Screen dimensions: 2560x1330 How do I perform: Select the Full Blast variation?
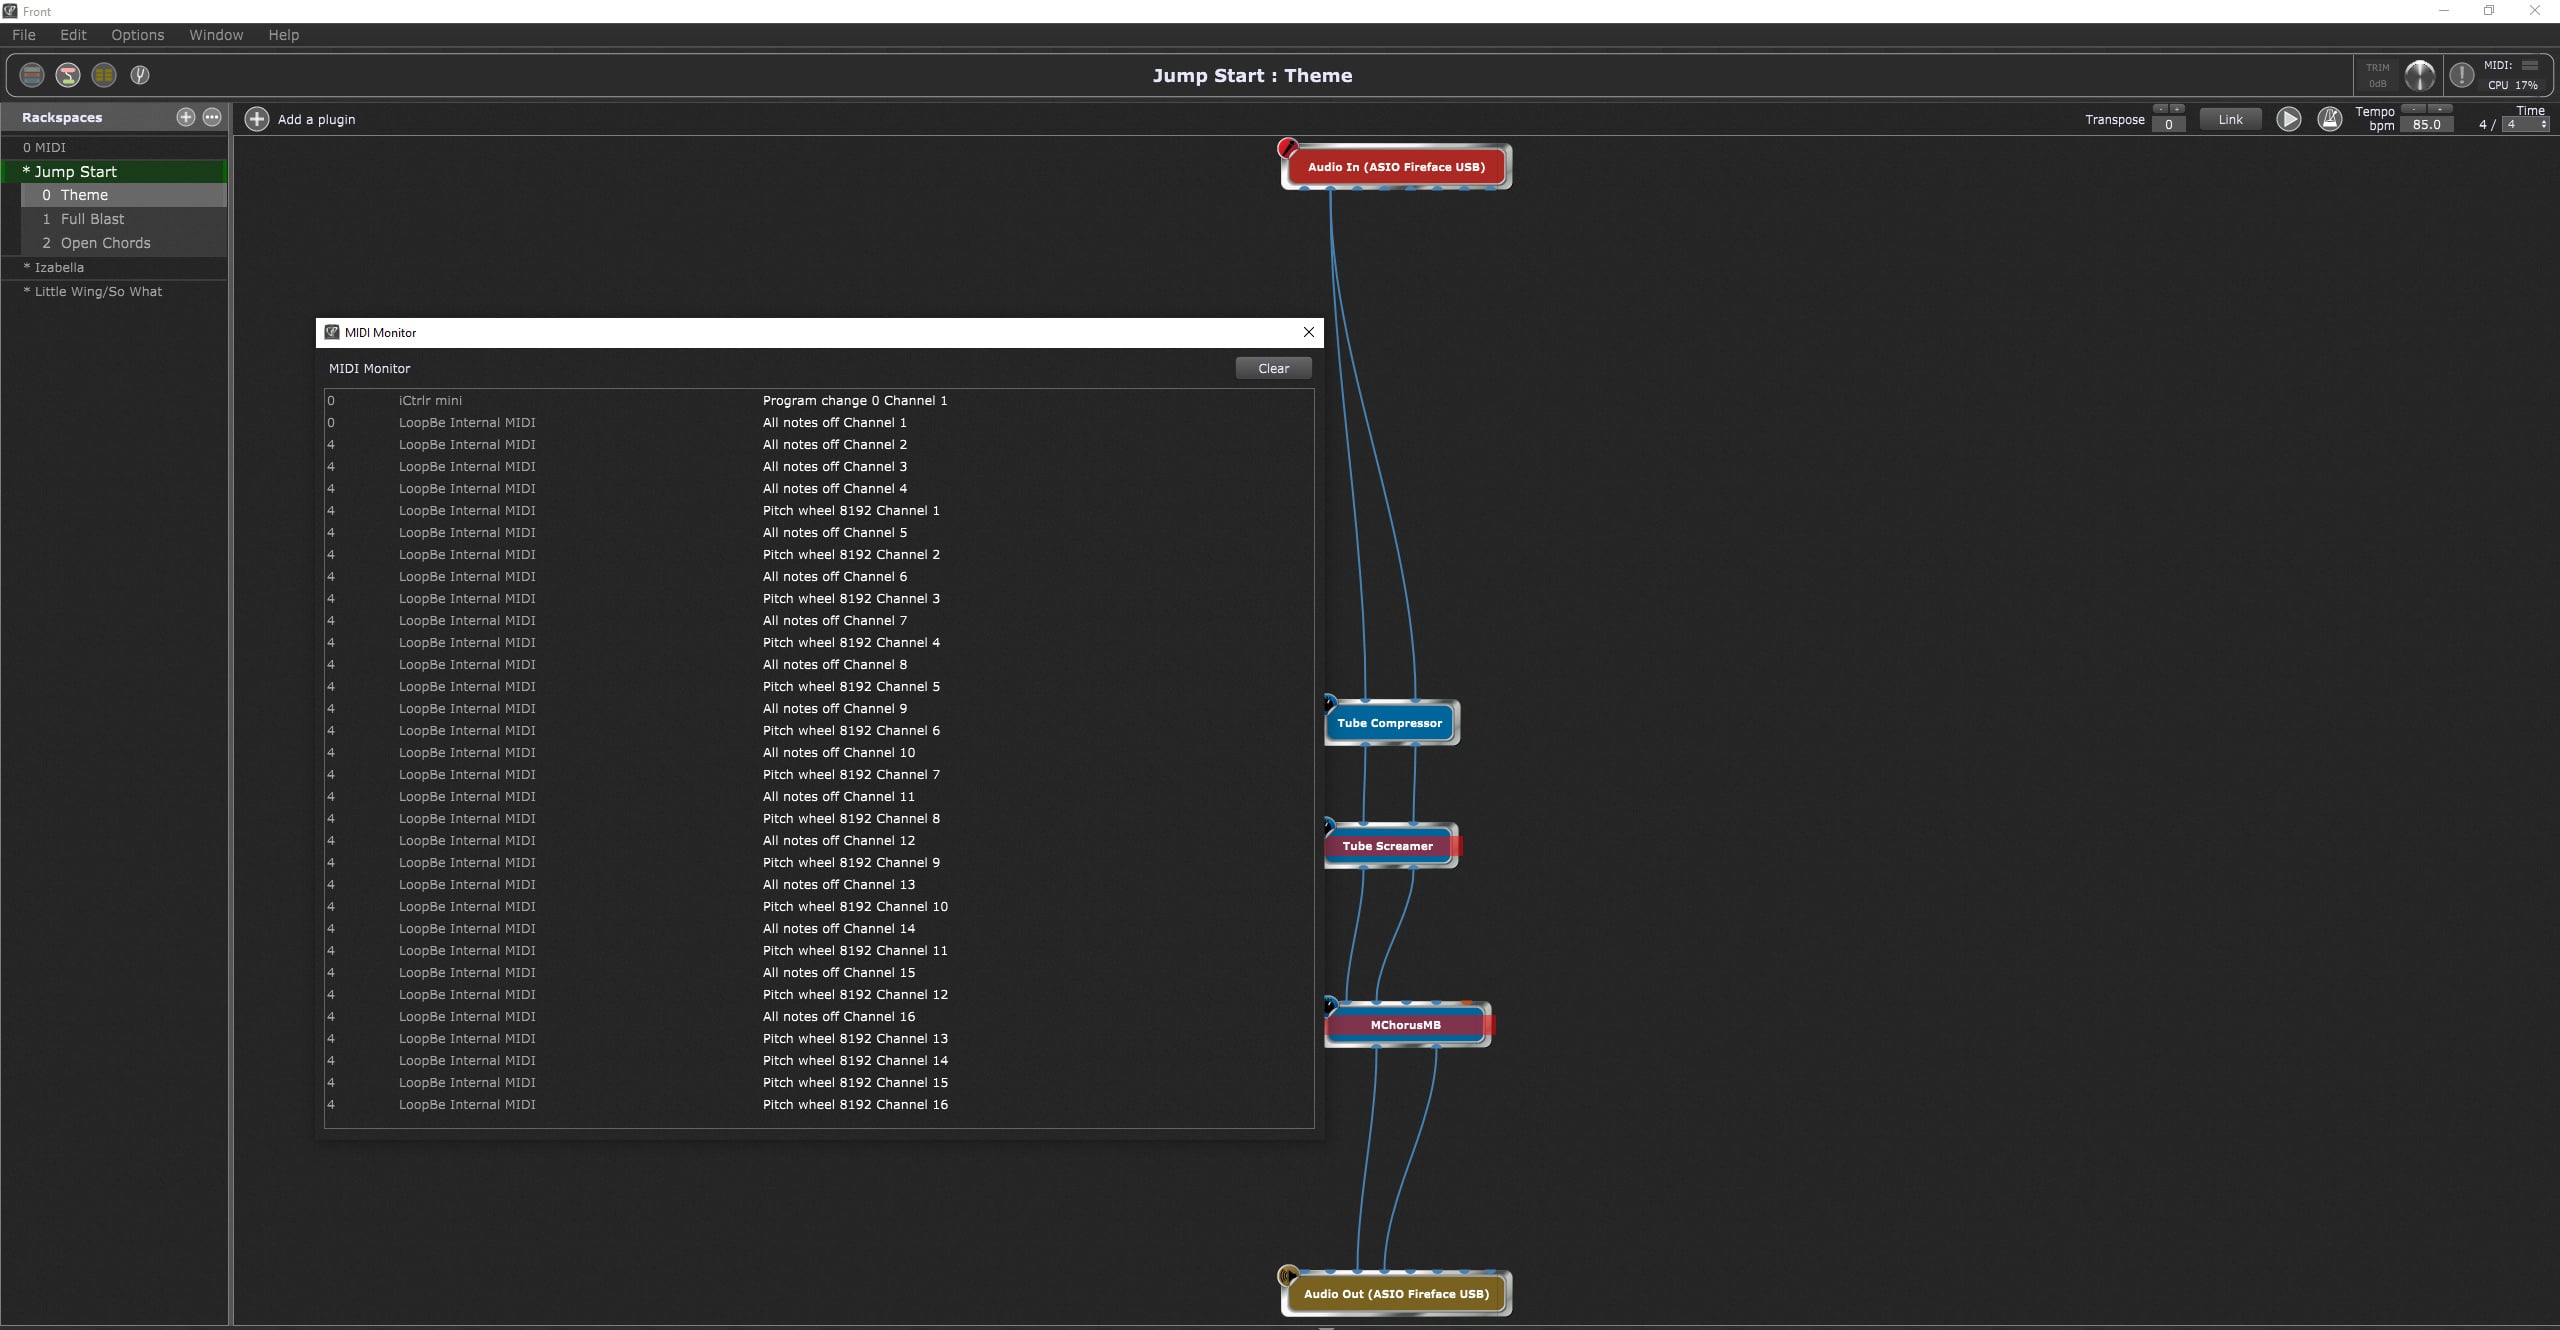click(x=92, y=219)
